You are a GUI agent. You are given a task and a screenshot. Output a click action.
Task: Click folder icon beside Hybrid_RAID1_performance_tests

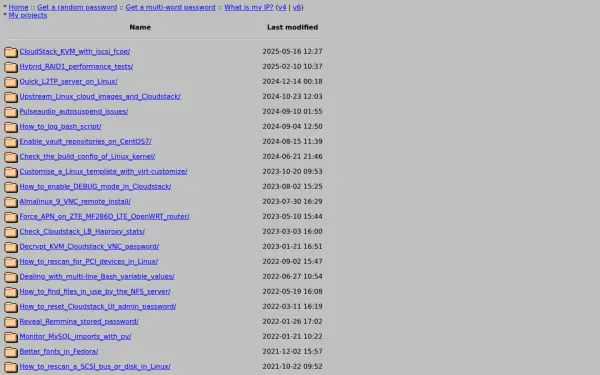(x=11, y=67)
